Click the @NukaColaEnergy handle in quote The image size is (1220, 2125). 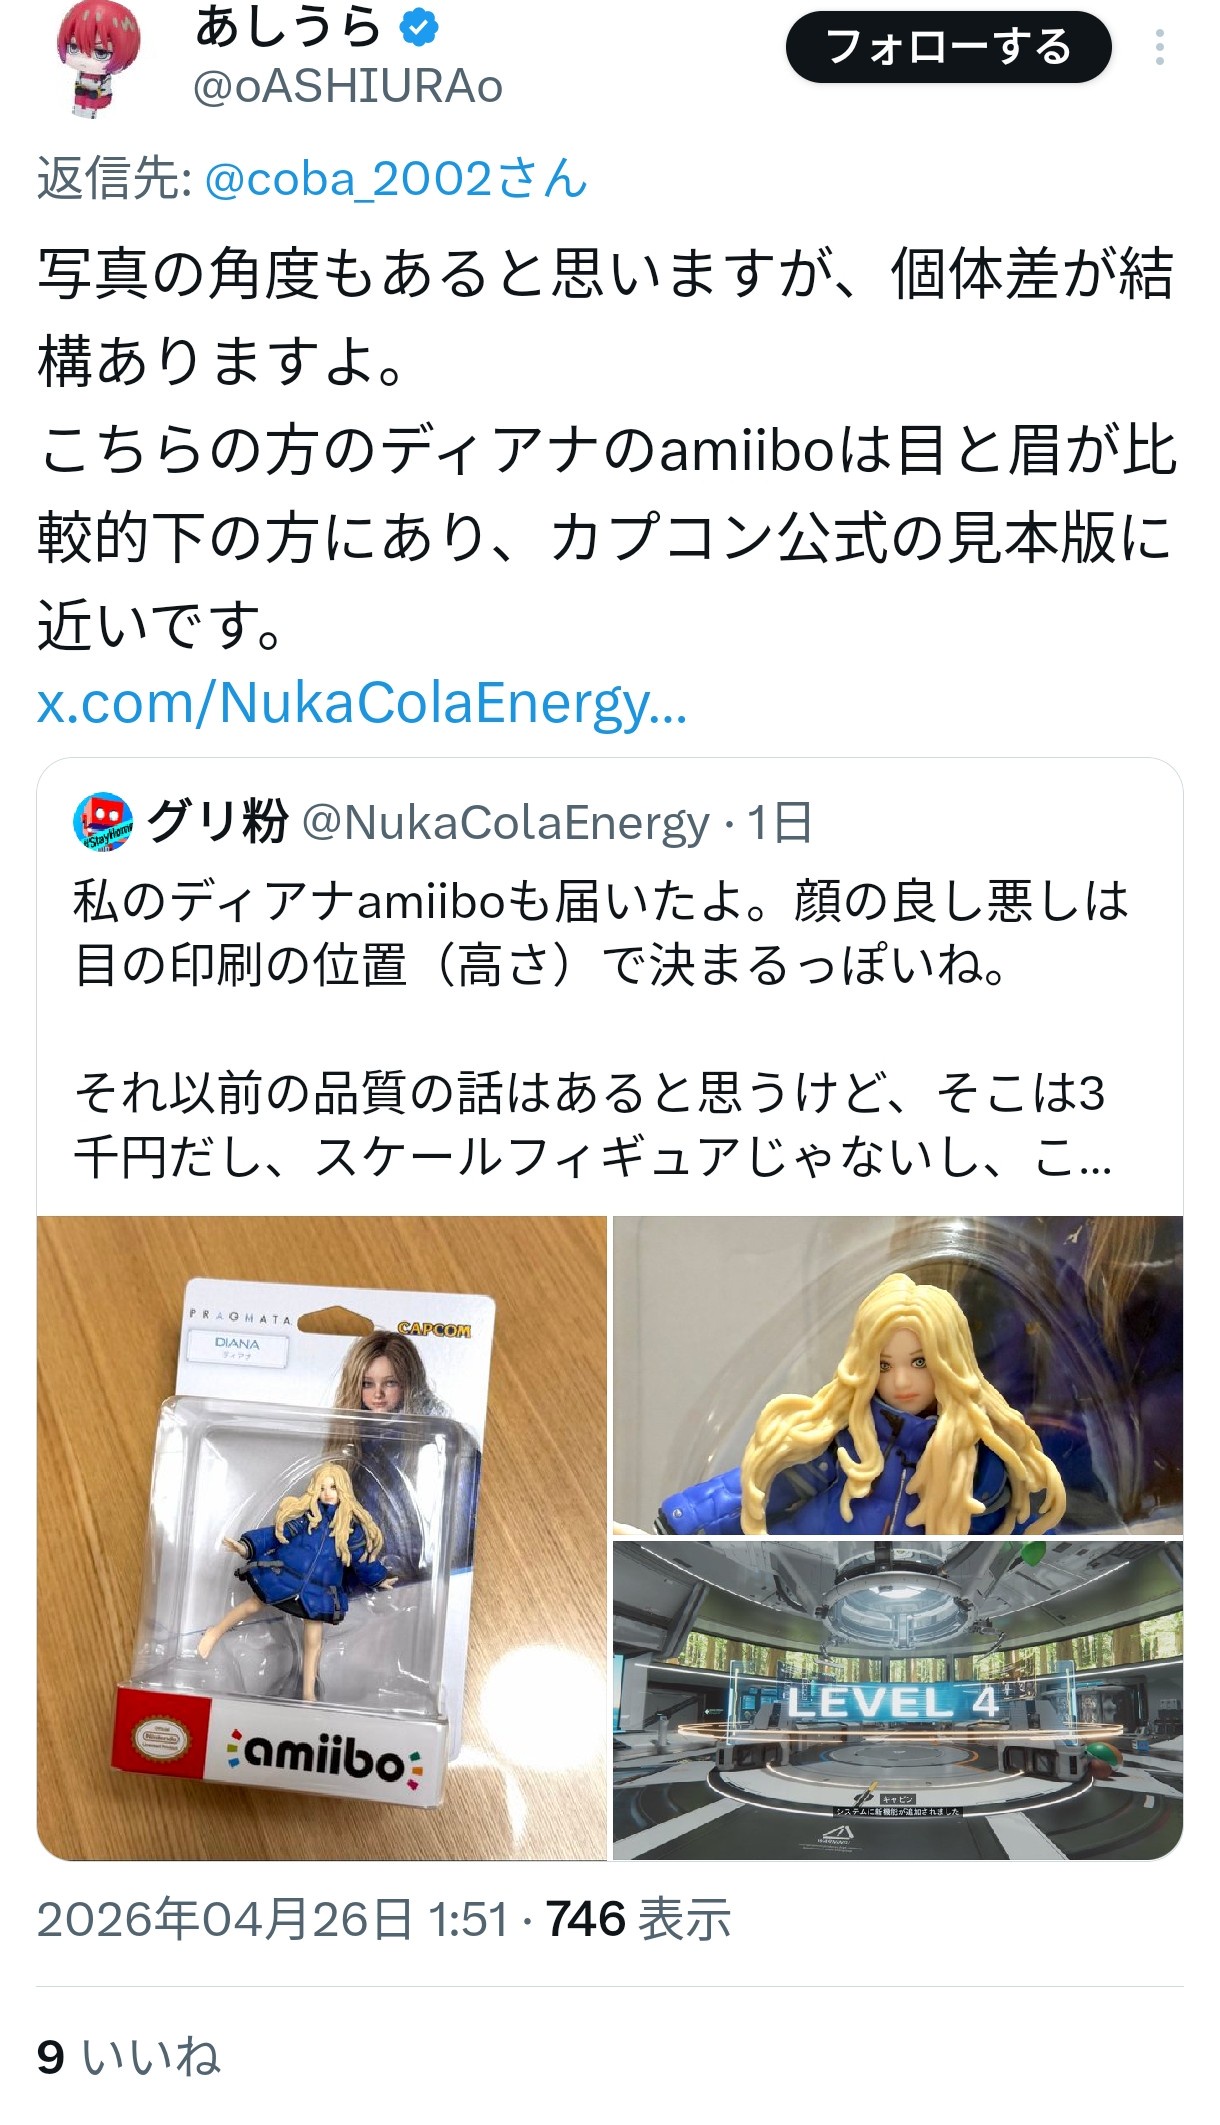[505, 823]
